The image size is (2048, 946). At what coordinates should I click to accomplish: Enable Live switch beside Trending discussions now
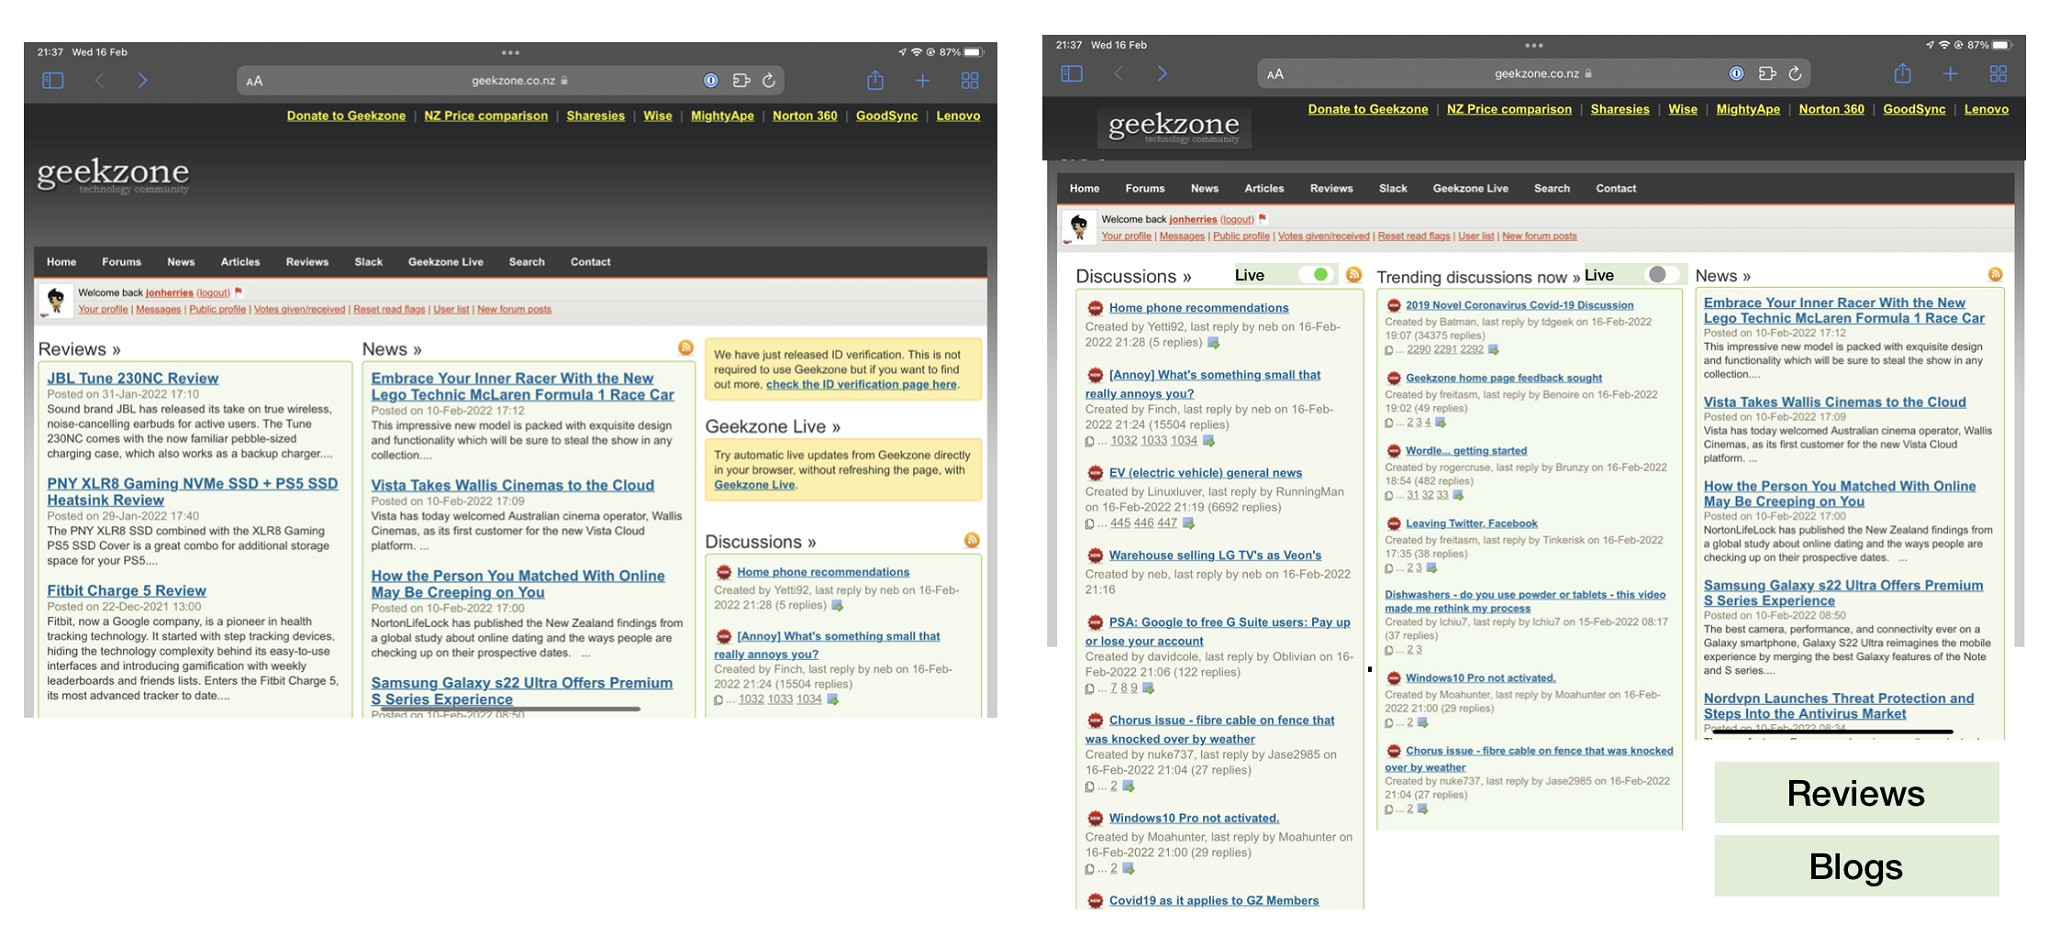1662,275
